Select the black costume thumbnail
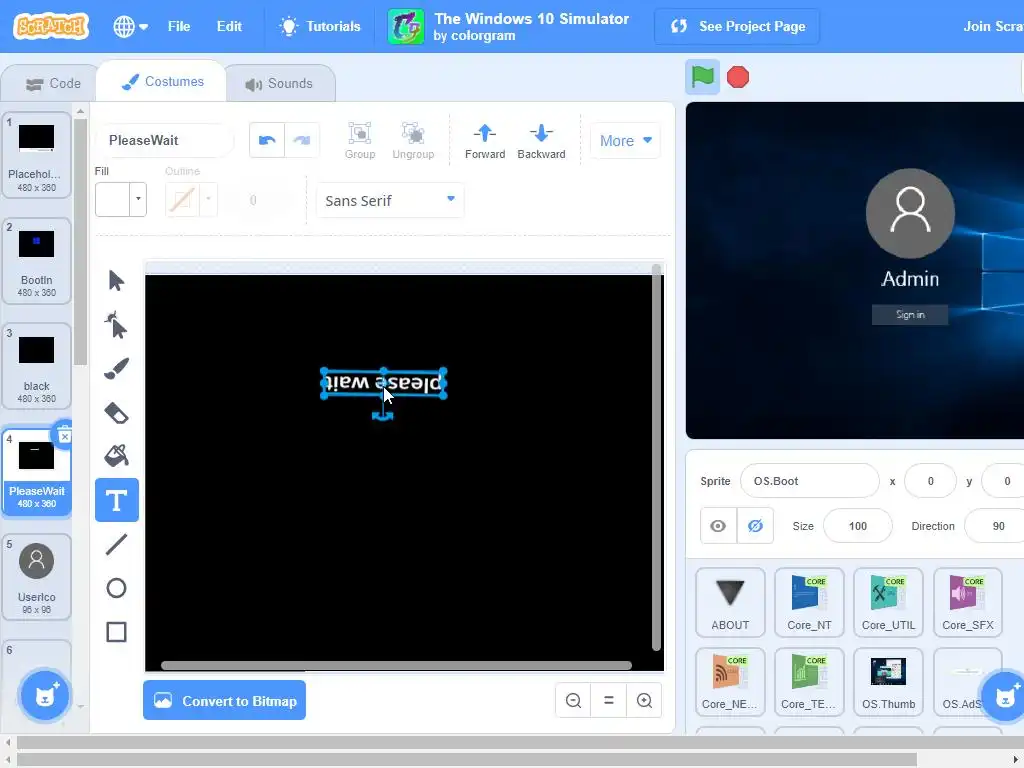 pyautogui.click(x=37, y=366)
